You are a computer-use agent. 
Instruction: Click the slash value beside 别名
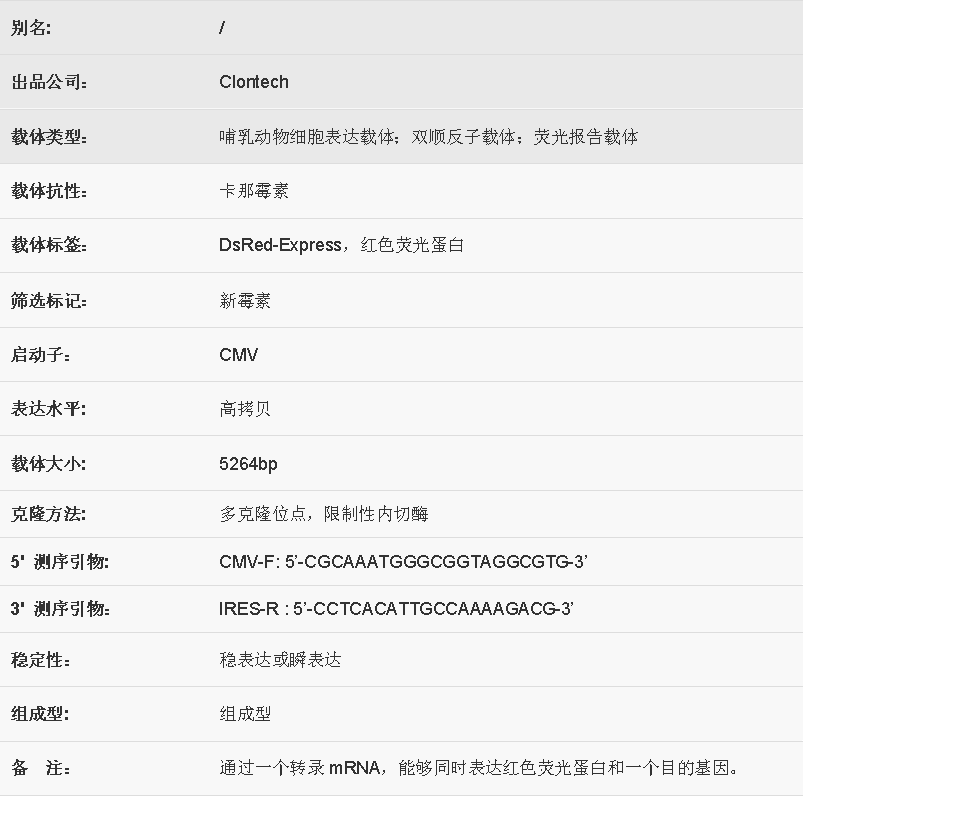pos(222,28)
